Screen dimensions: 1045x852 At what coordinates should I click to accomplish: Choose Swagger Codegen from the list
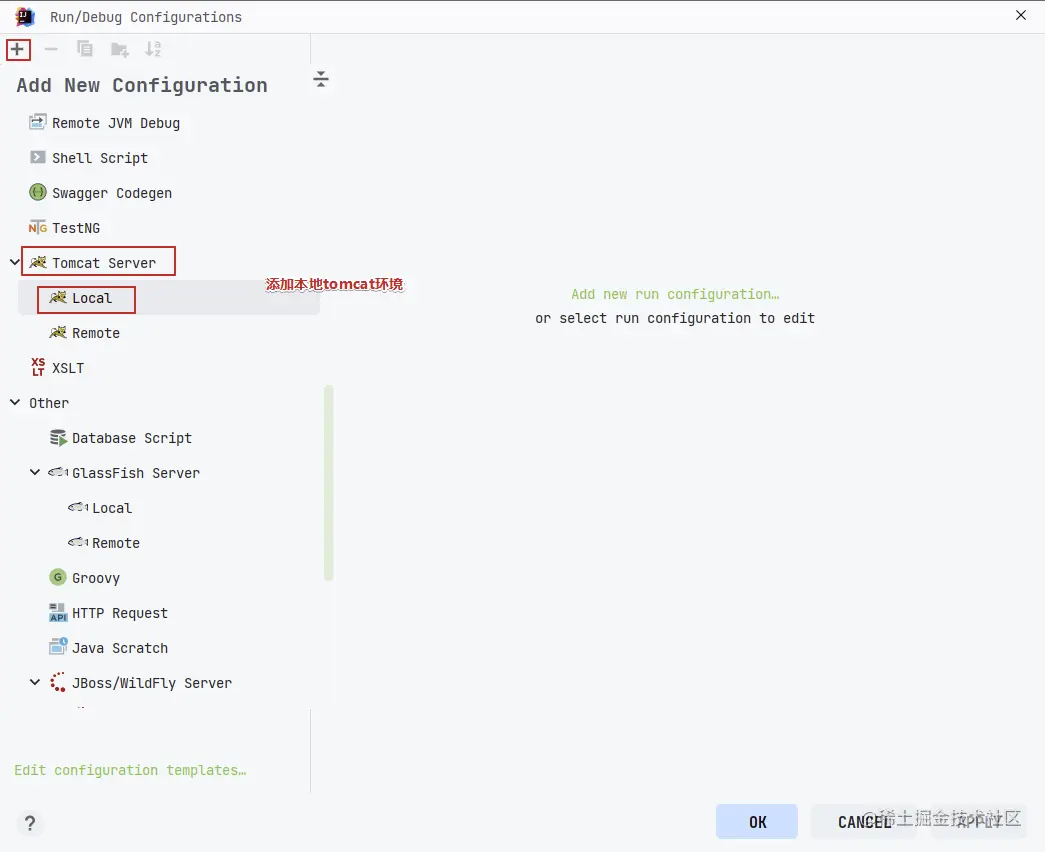[112, 193]
